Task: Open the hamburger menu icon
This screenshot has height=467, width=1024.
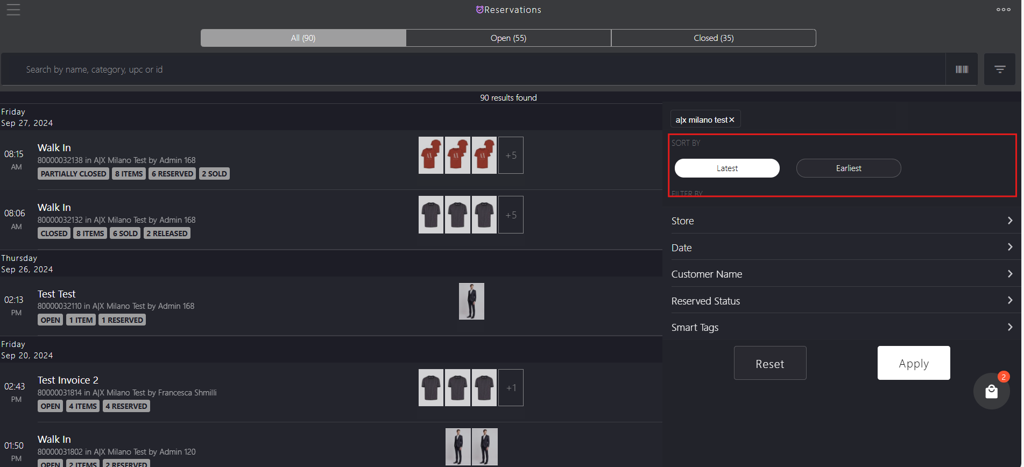Action: click(x=13, y=9)
